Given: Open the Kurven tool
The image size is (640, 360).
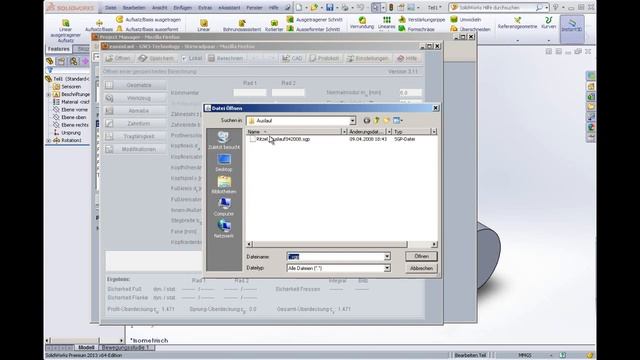Looking at the screenshot, I should (x=548, y=23).
